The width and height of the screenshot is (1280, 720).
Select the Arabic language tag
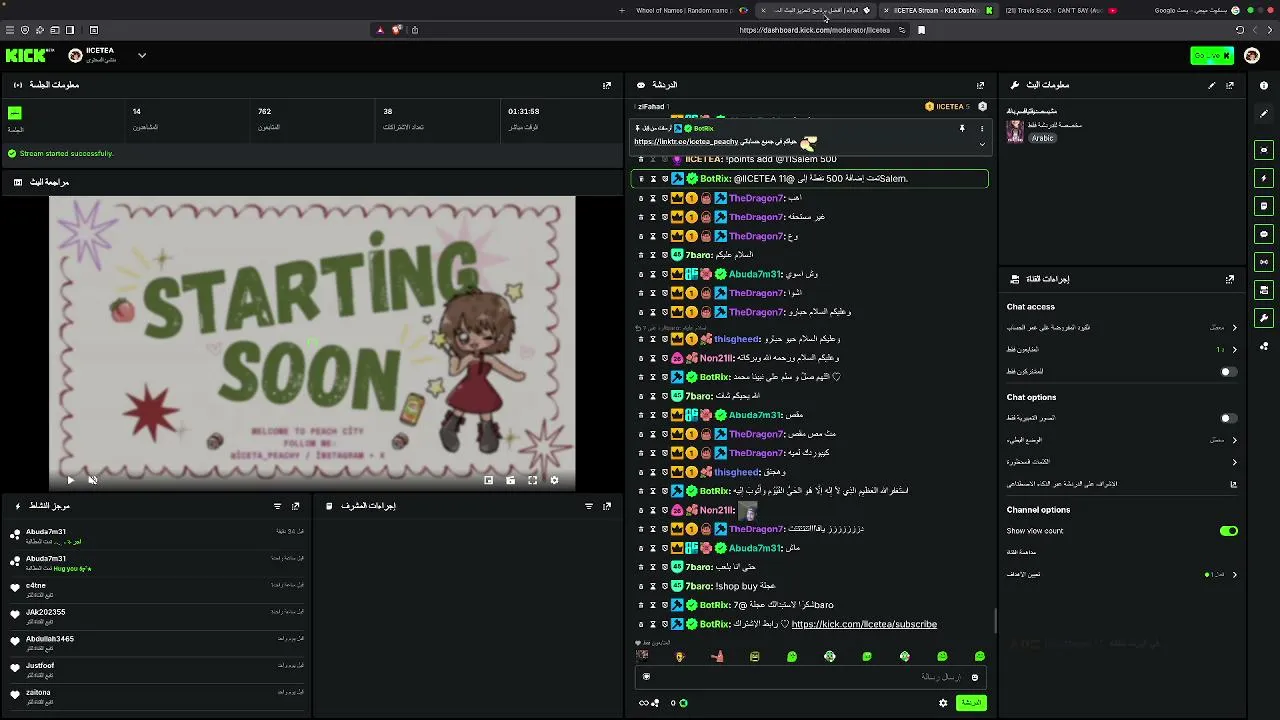coord(1043,138)
